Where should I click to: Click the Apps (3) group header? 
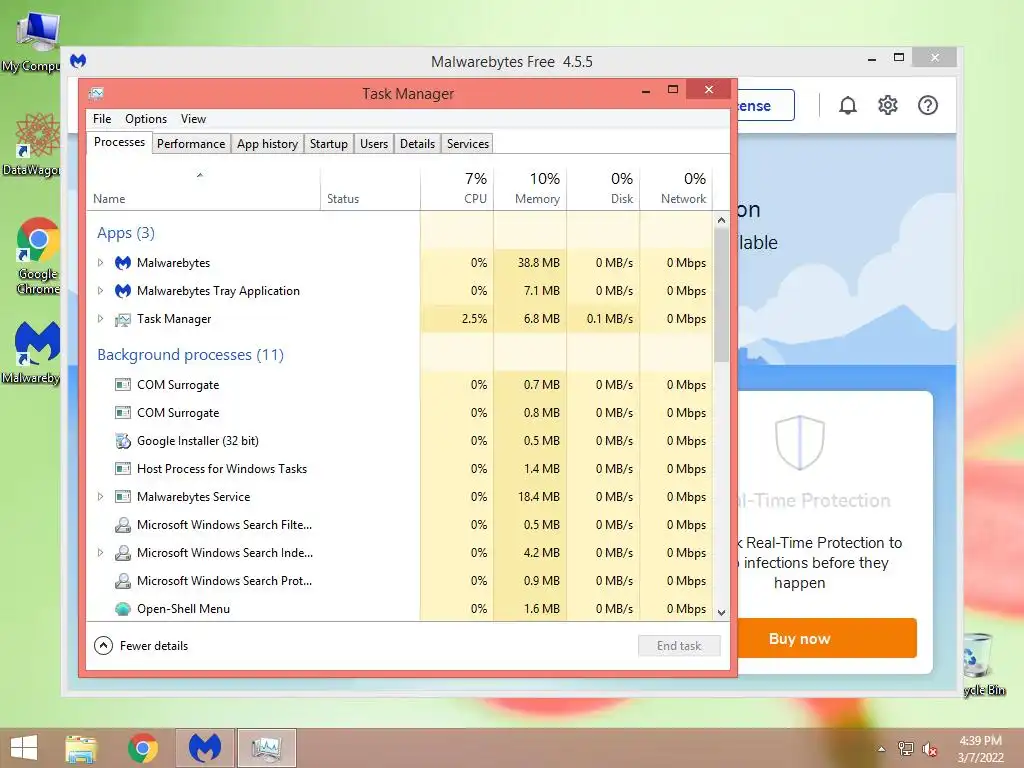(125, 233)
